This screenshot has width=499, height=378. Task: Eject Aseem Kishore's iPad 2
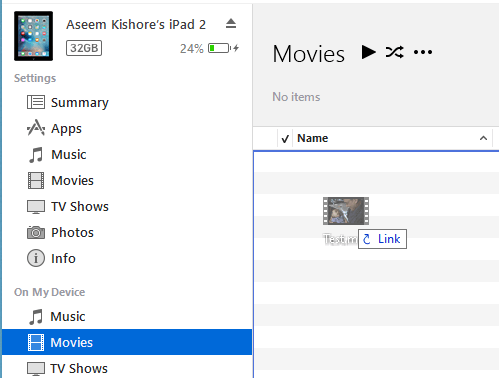(x=231, y=24)
